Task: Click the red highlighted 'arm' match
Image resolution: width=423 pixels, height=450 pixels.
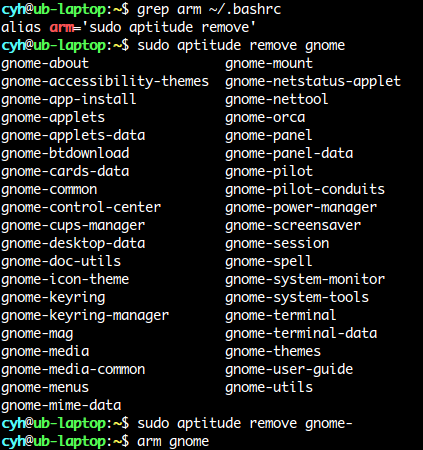Action: 61,27
